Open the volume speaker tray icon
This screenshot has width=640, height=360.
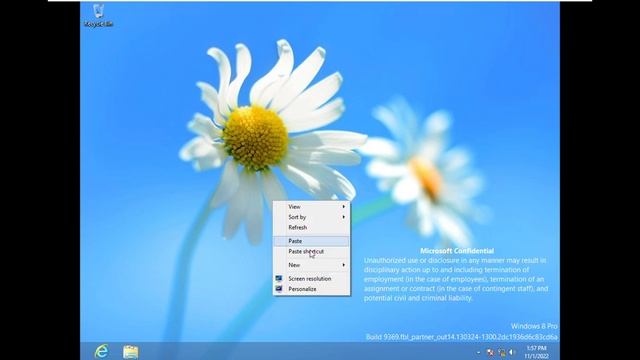pyautogui.click(x=512, y=352)
